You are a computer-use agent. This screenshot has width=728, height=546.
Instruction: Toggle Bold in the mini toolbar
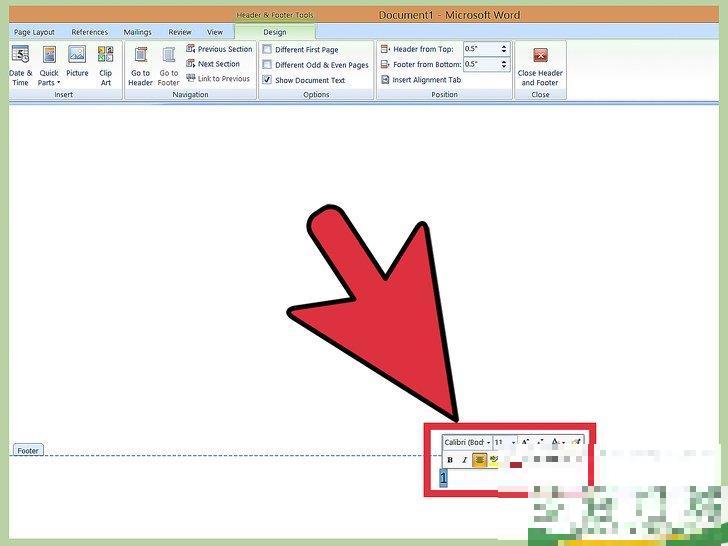pyautogui.click(x=450, y=460)
